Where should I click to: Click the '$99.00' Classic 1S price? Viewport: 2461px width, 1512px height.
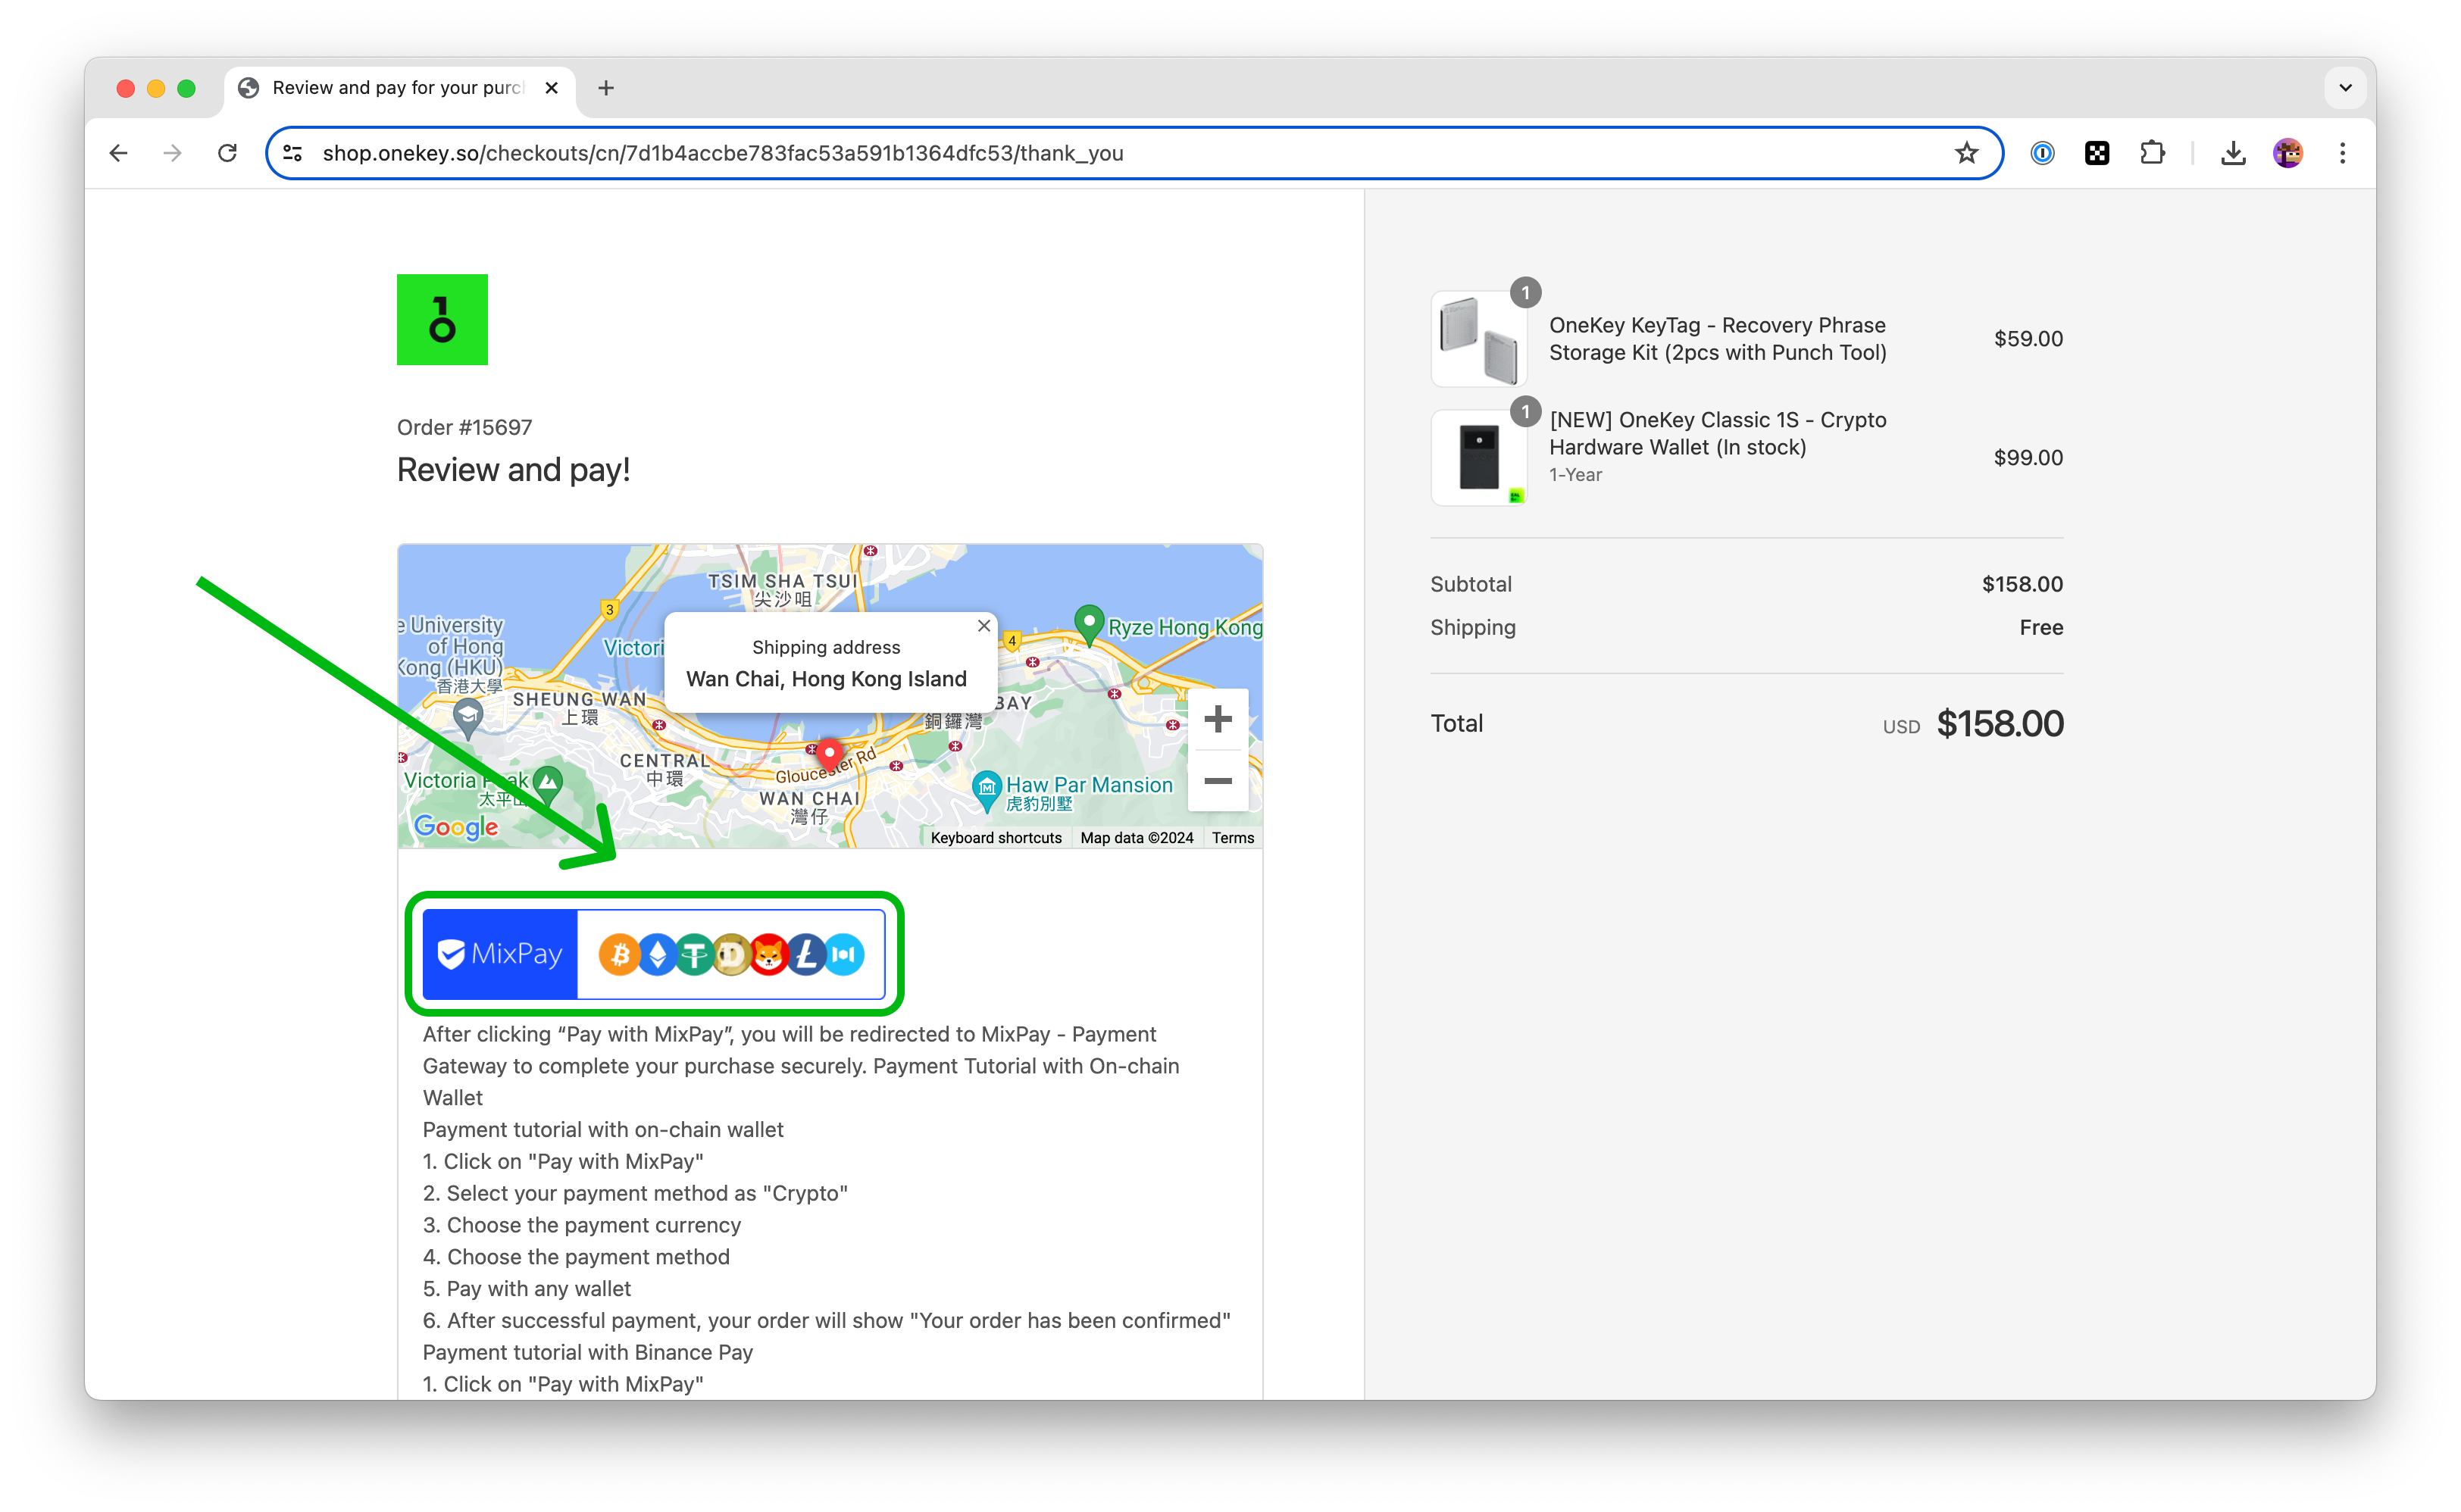(x=2028, y=458)
